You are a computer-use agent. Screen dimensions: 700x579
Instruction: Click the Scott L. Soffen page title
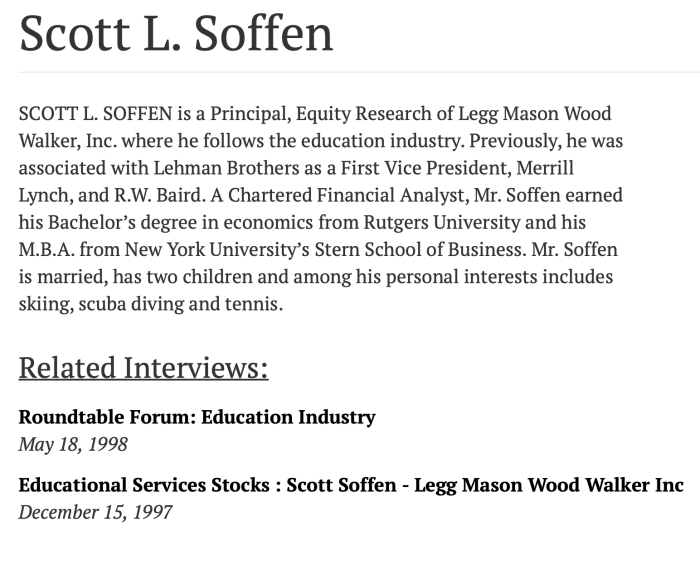click(x=176, y=33)
